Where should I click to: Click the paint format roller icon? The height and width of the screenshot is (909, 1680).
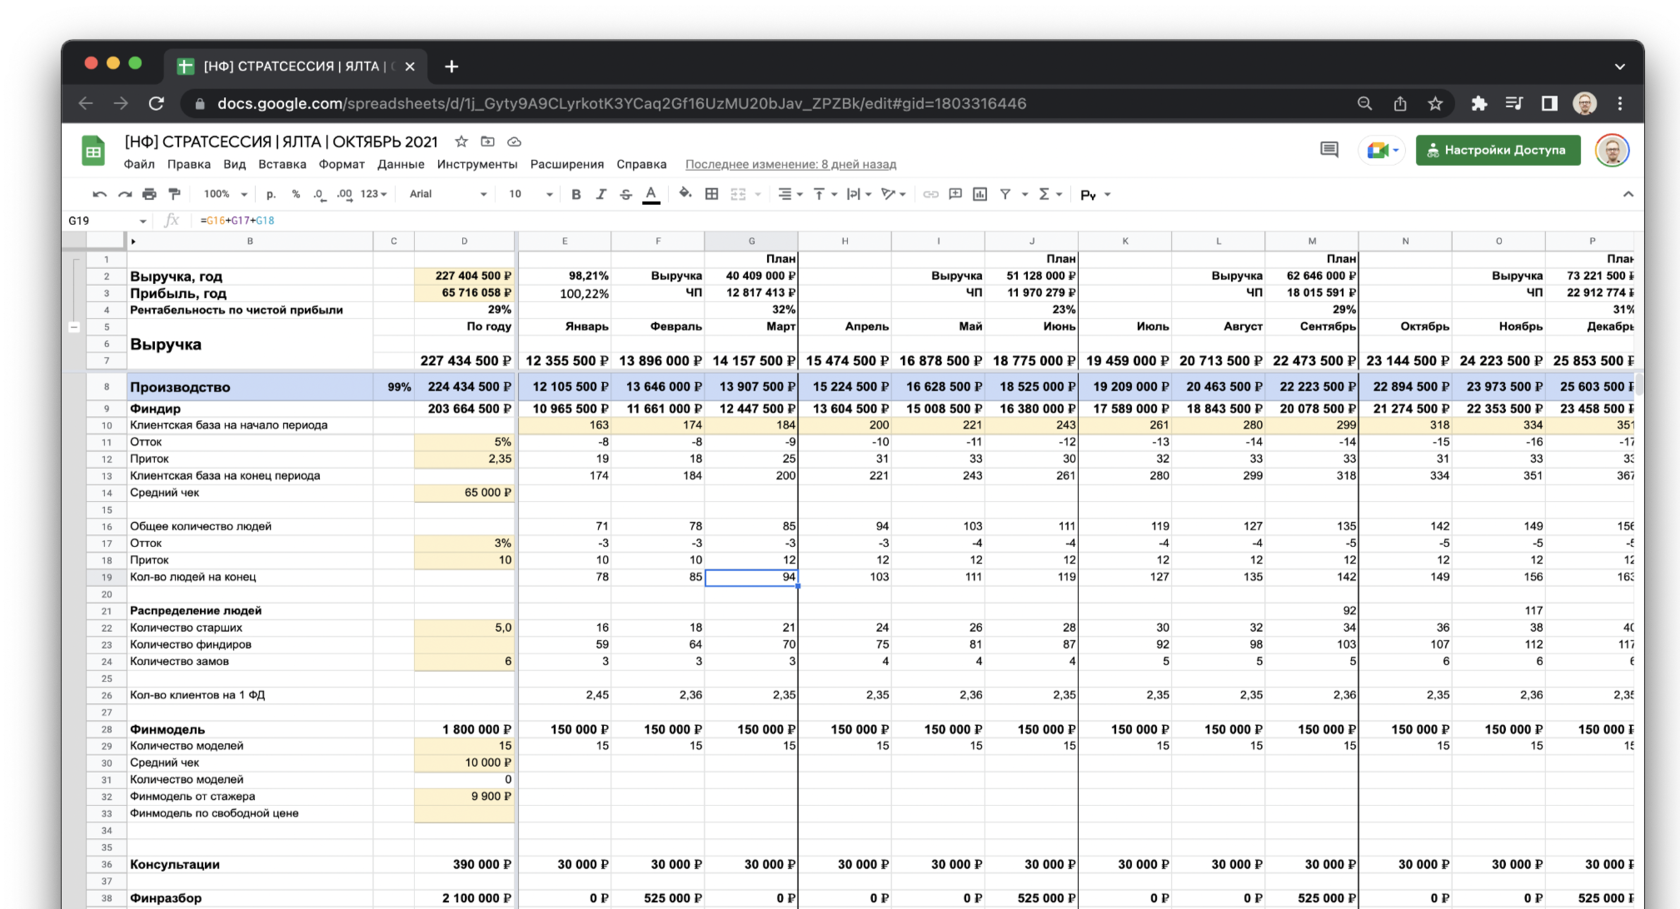tap(174, 194)
